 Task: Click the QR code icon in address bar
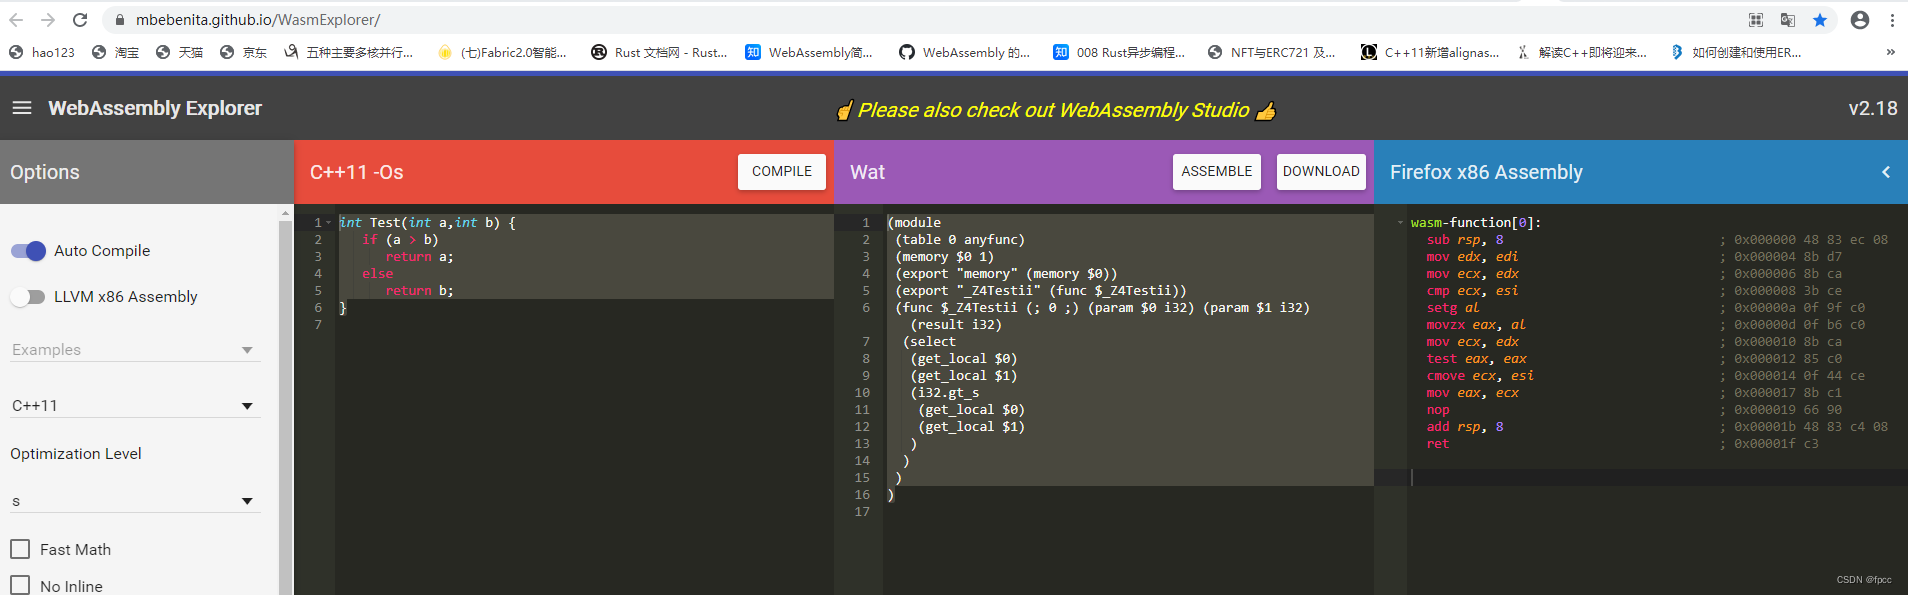(x=1756, y=20)
